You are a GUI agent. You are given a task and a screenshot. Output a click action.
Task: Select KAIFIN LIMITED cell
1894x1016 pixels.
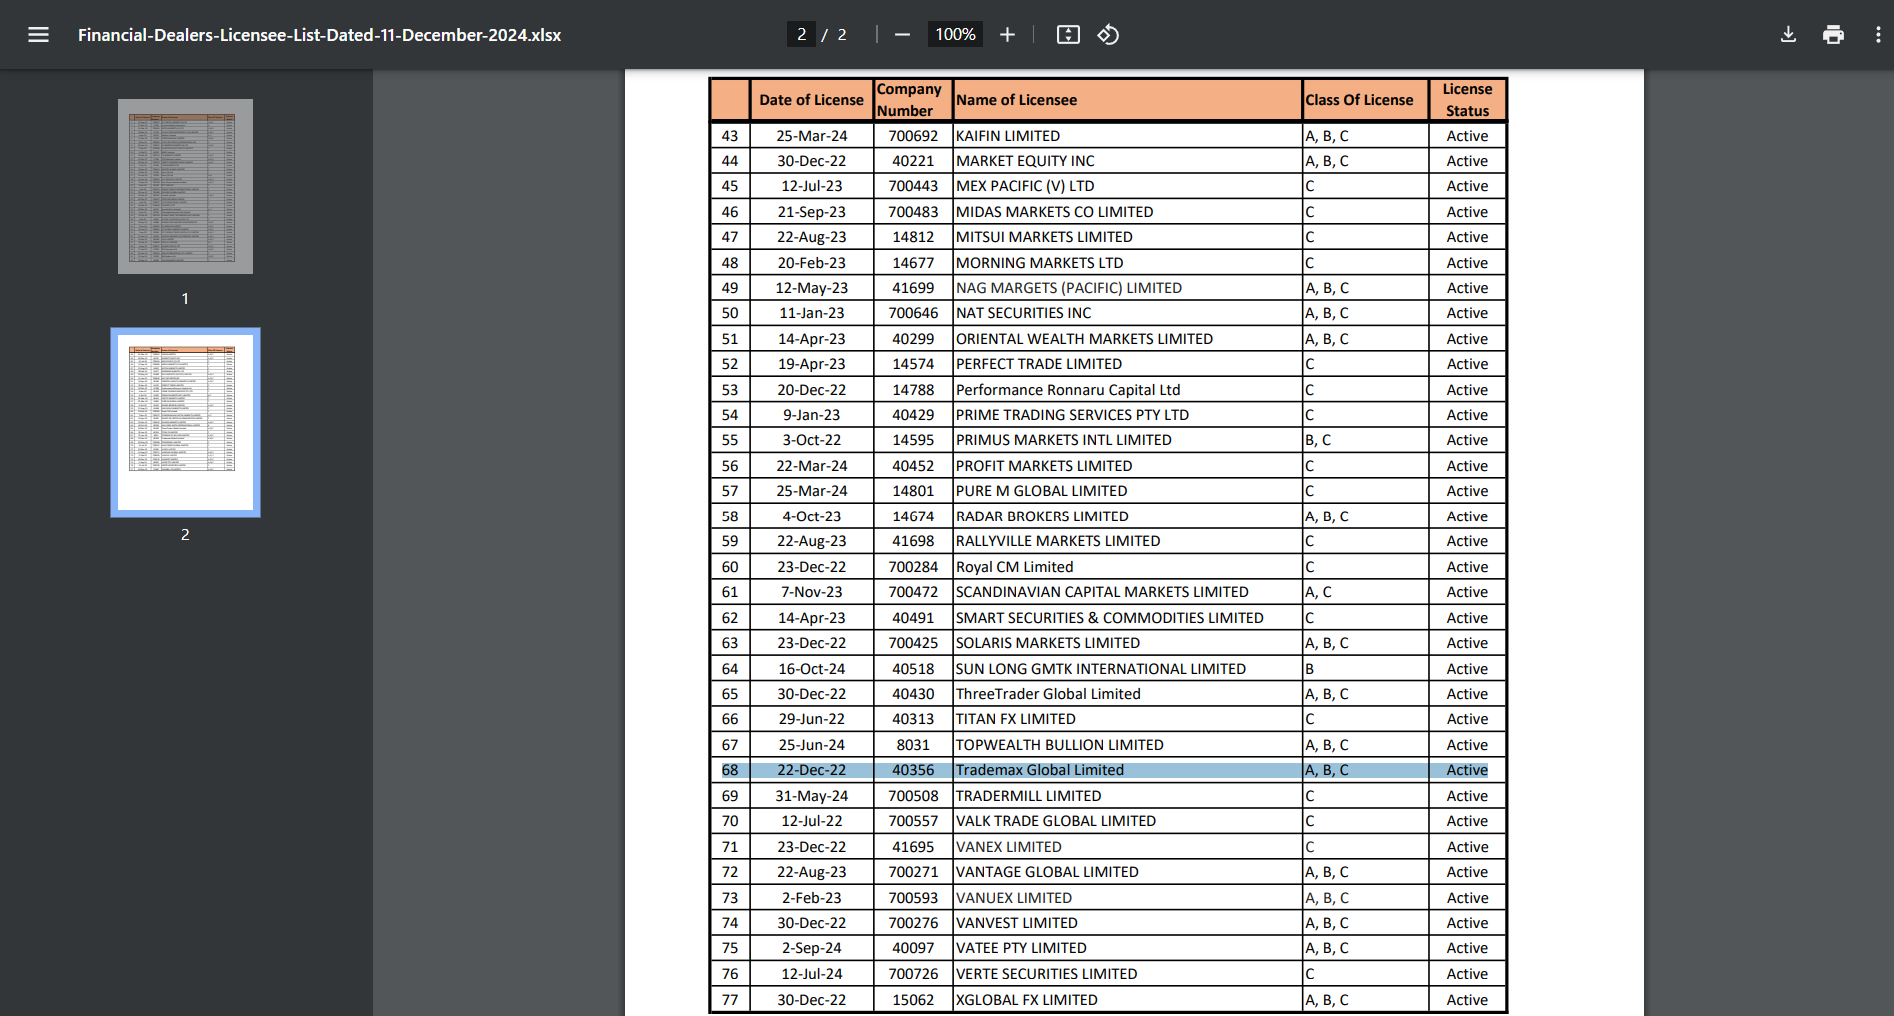(x=1127, y=136)
